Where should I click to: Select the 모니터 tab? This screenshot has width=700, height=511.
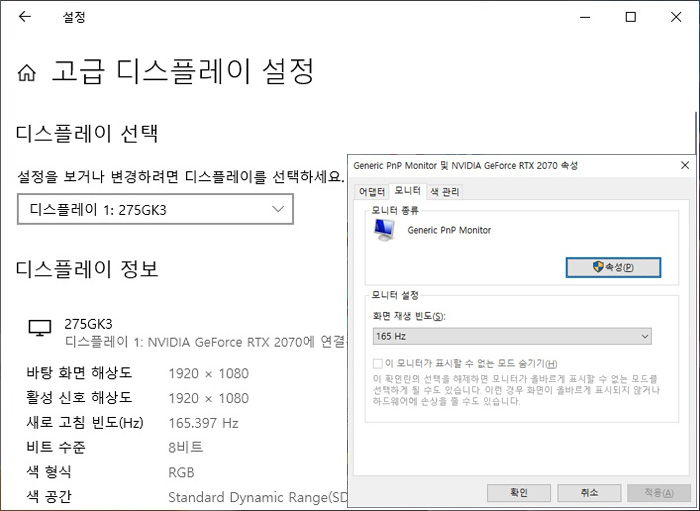coord(407,190)
